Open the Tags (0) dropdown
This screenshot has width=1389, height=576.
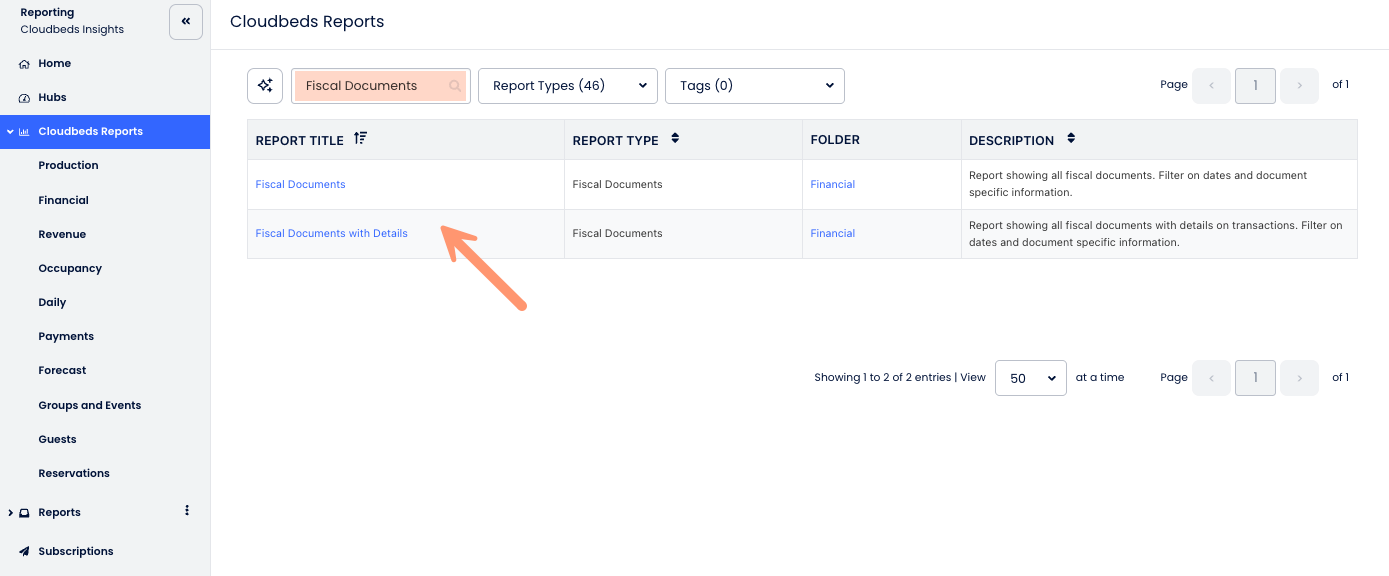[754, 86]
